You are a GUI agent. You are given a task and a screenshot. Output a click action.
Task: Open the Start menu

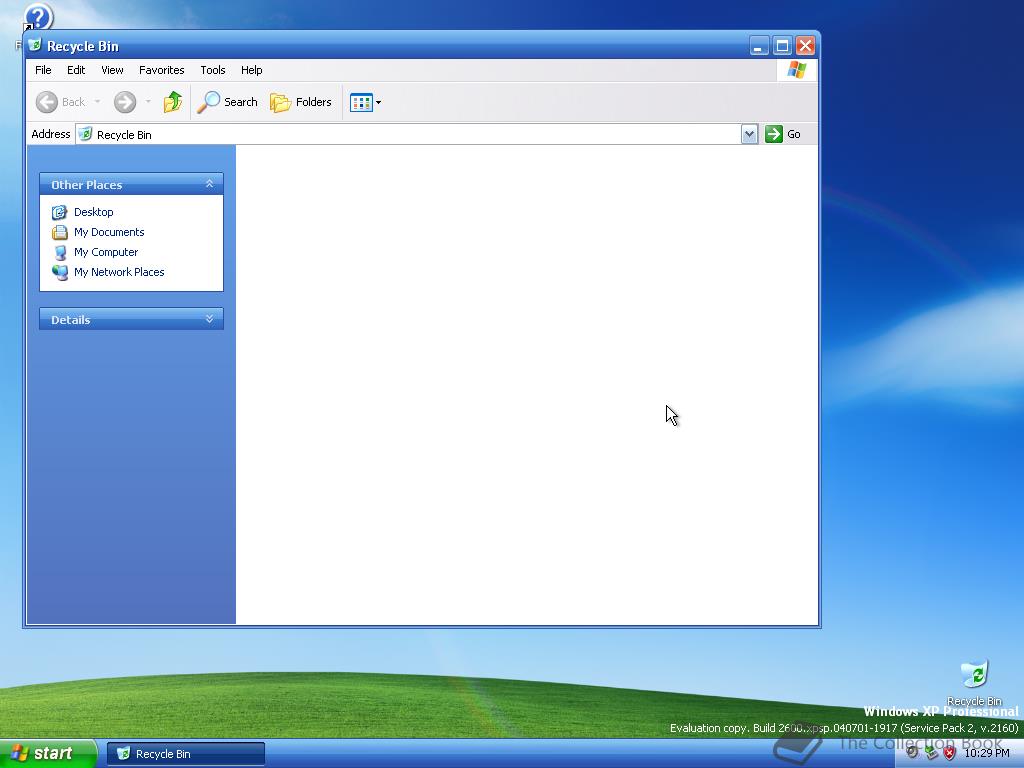coord(47,753)
